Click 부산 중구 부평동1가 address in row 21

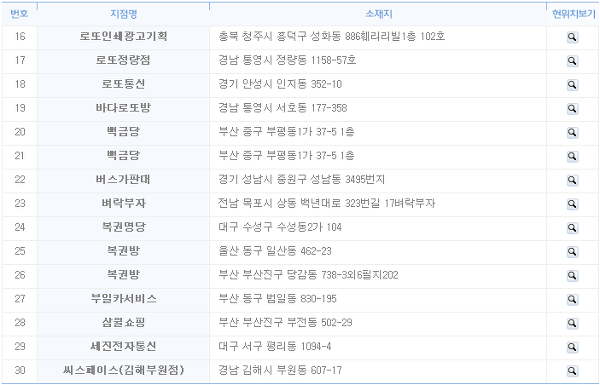click(286, 155)
